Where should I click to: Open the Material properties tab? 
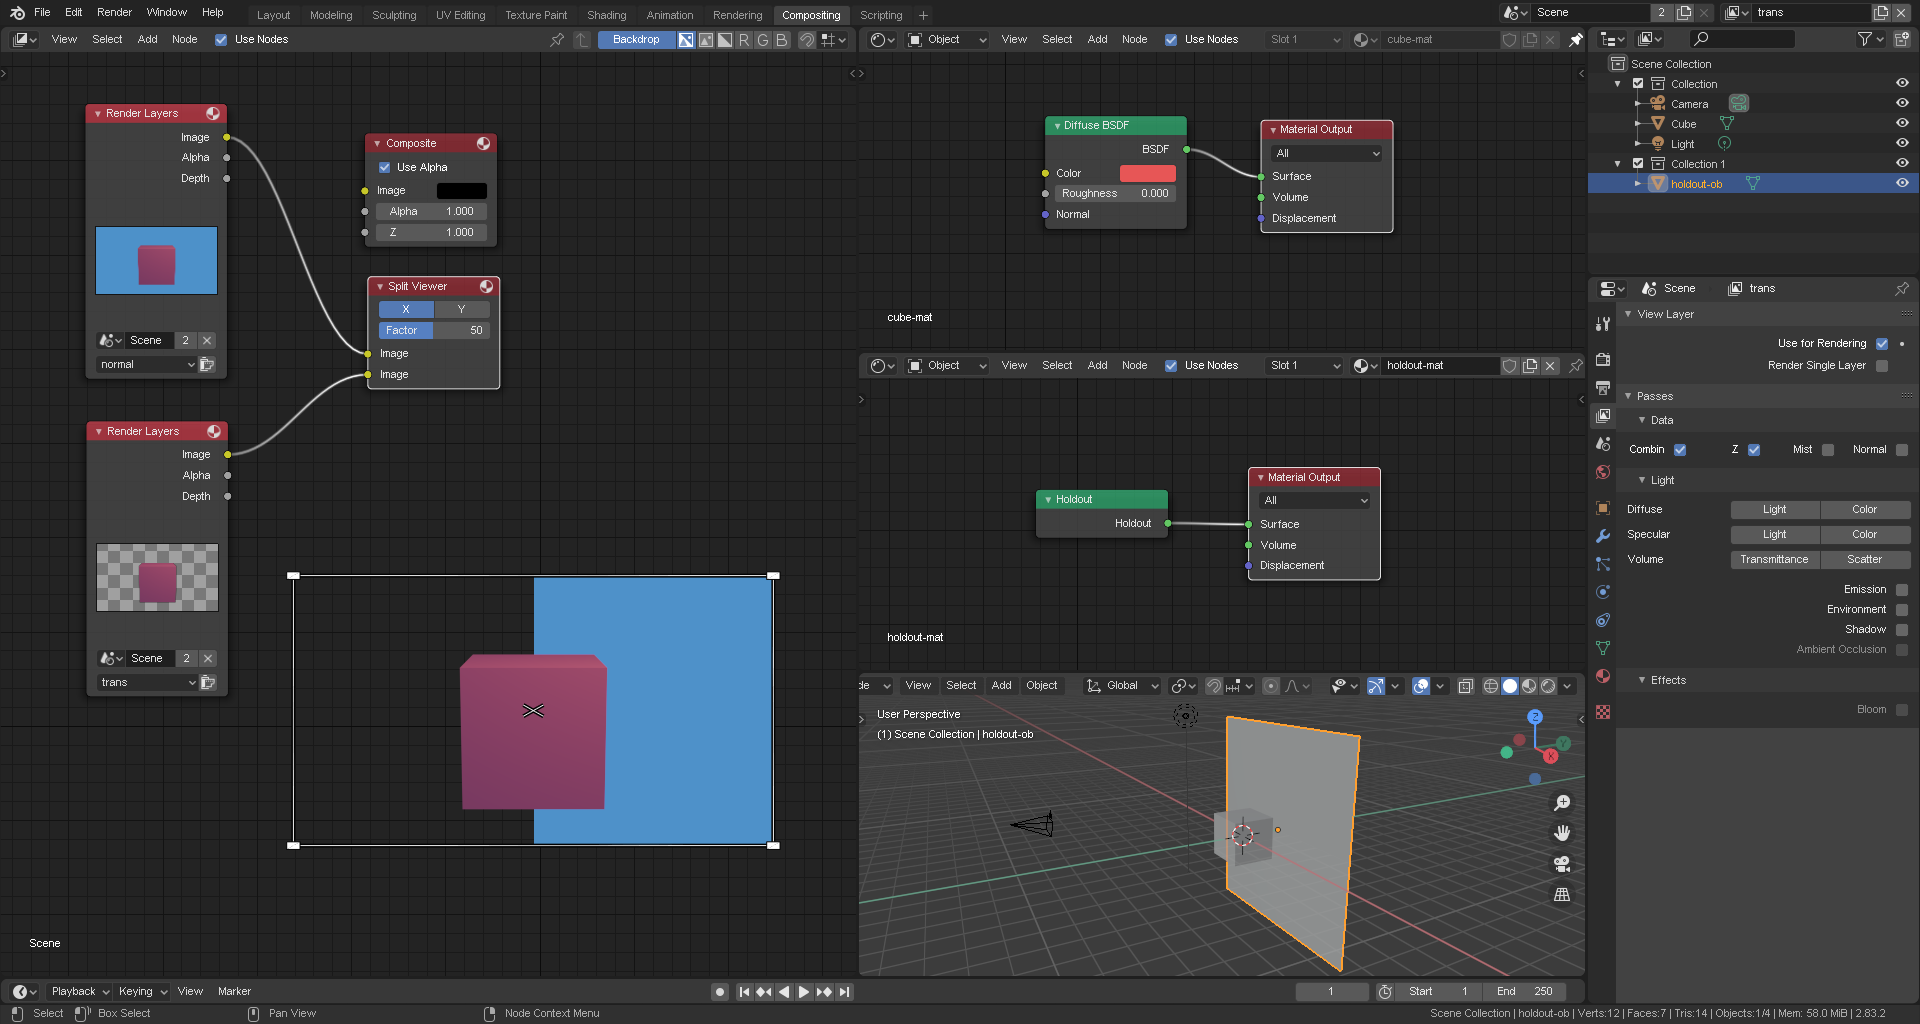(1603, 676)
